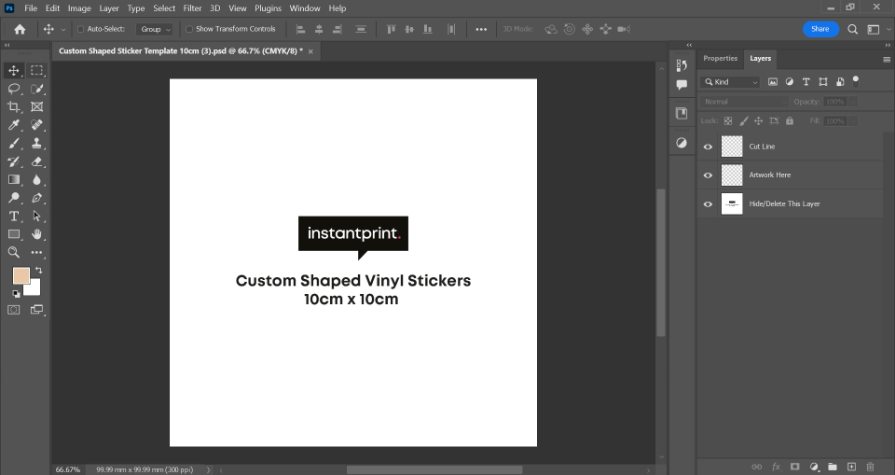Select the Path Selection tool
The height and width of the screenshot is (475, 895).
[37, 216]
